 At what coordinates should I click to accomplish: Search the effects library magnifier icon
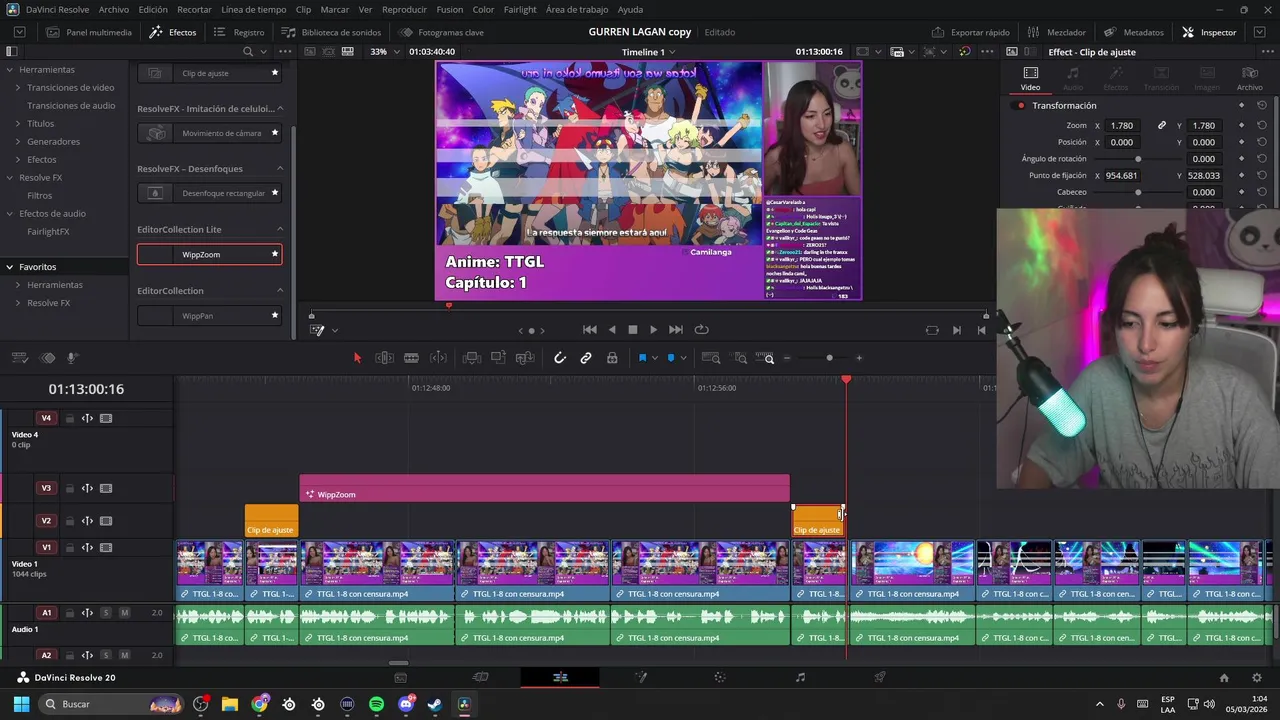[x=246, y=52]
